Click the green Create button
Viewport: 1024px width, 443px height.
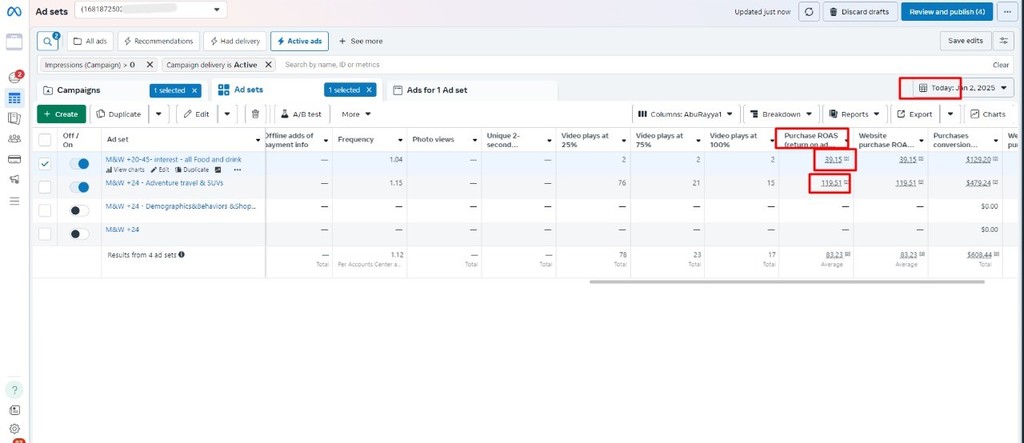click(x=61, y=114)
